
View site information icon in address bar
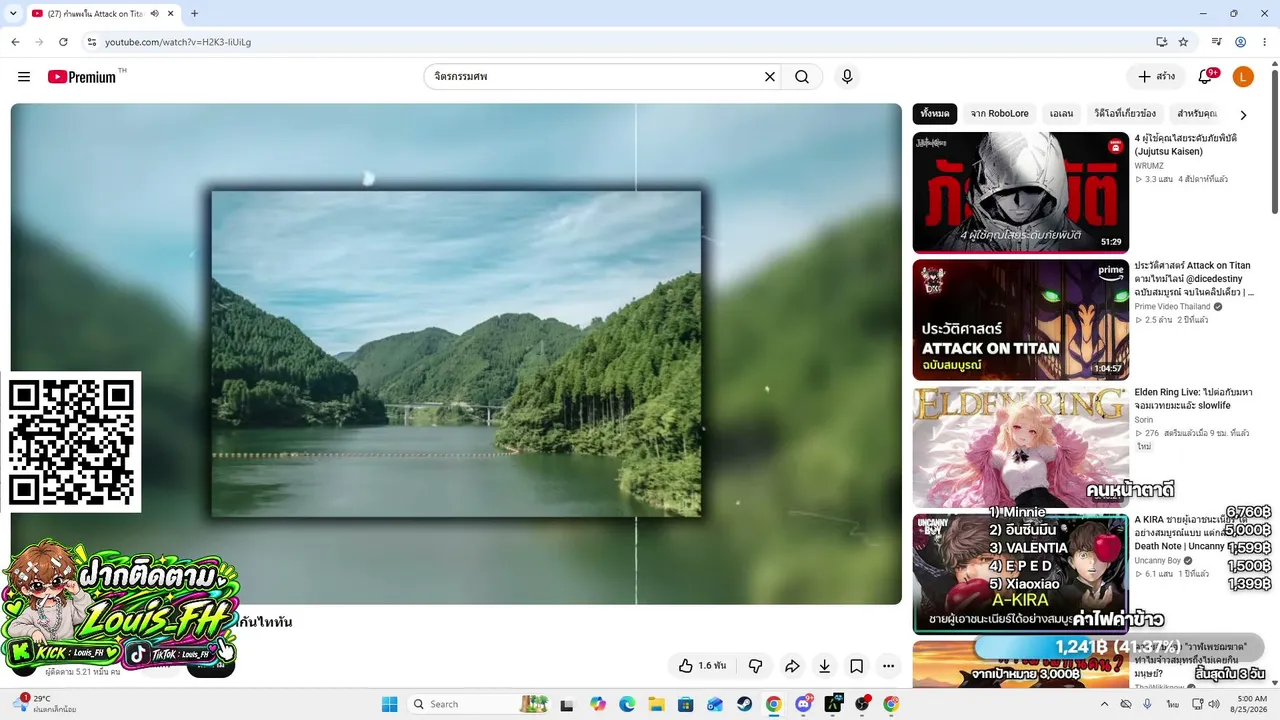pos(91,42)
